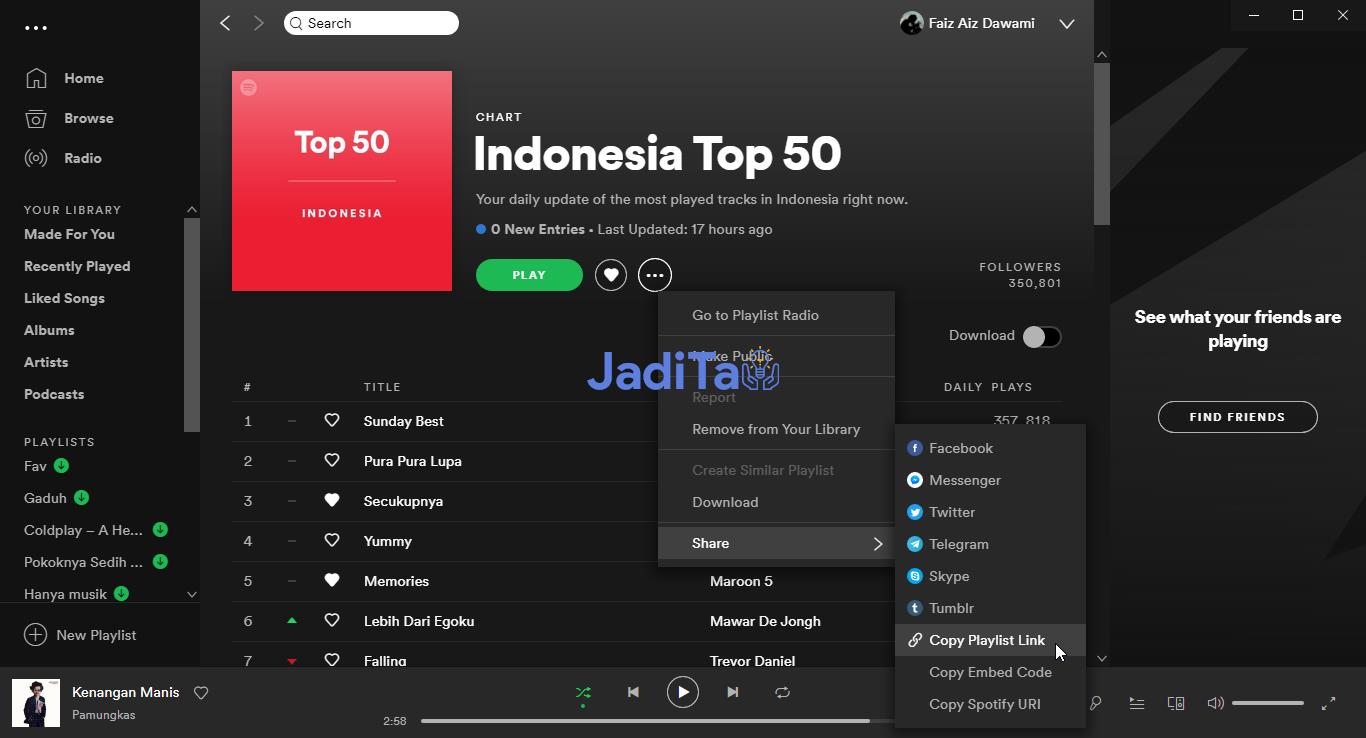Expand the user account dropdown arrow

tap(1067, 24)
